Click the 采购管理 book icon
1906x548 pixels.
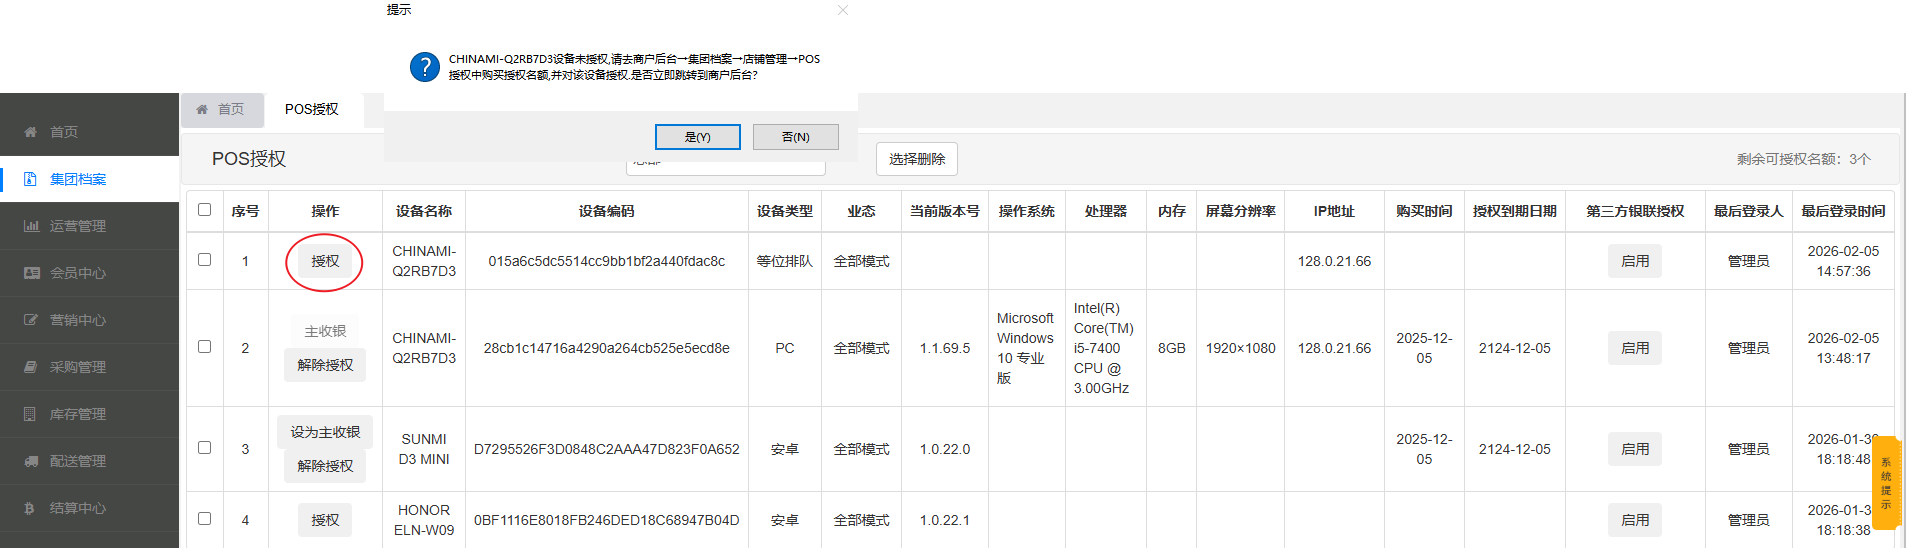[30, 367]
